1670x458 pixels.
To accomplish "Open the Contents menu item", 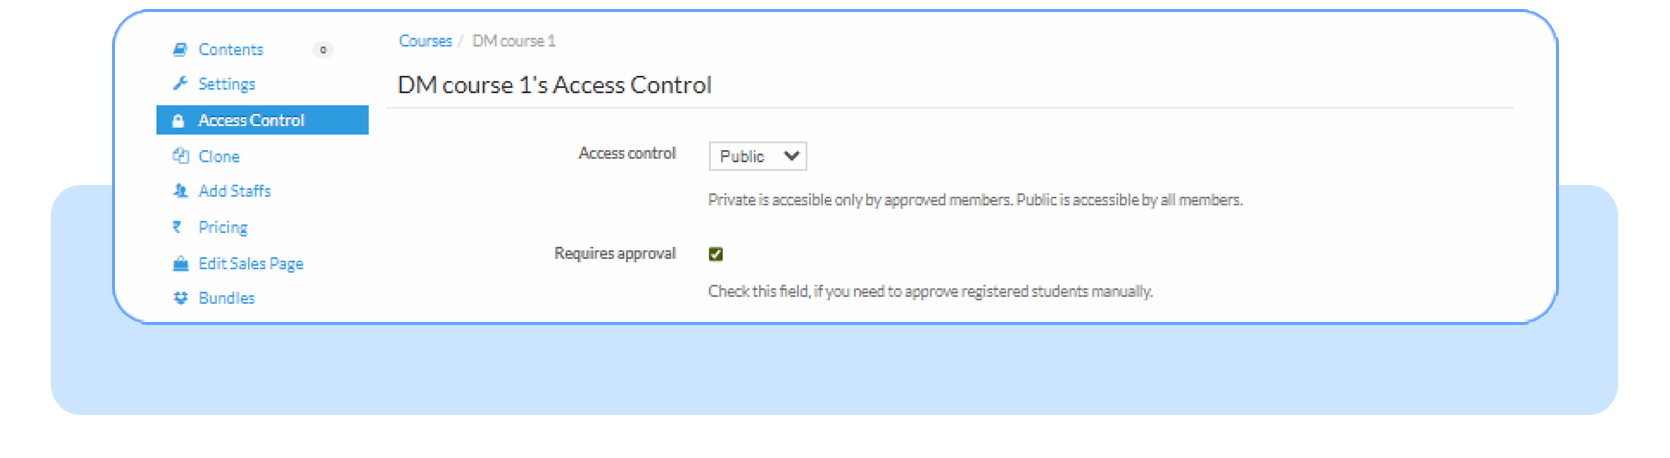I will pos(231,49).
